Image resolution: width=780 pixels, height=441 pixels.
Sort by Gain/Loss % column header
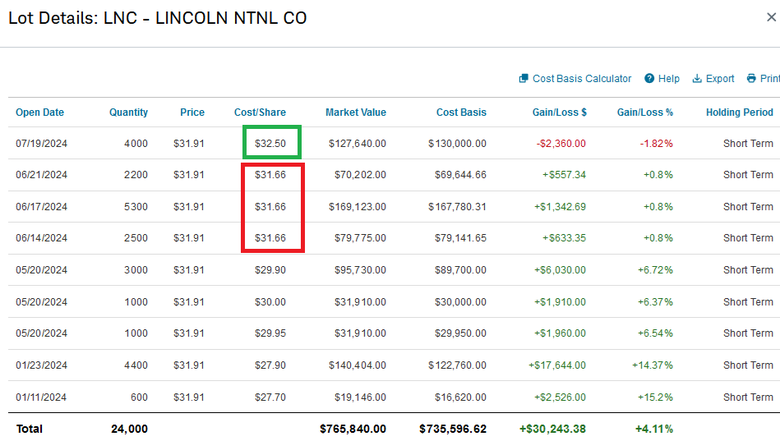coord(645,112)
